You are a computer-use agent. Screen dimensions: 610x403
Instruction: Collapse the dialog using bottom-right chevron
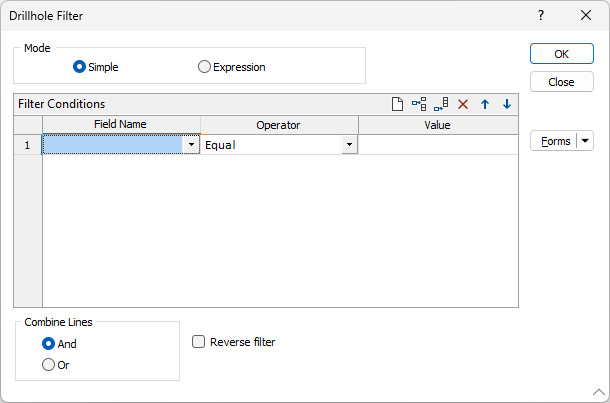point(599,392)
